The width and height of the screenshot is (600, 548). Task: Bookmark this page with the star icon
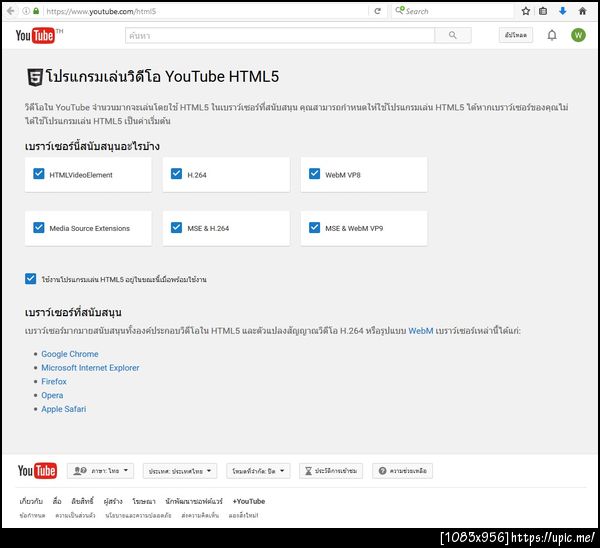526,11
